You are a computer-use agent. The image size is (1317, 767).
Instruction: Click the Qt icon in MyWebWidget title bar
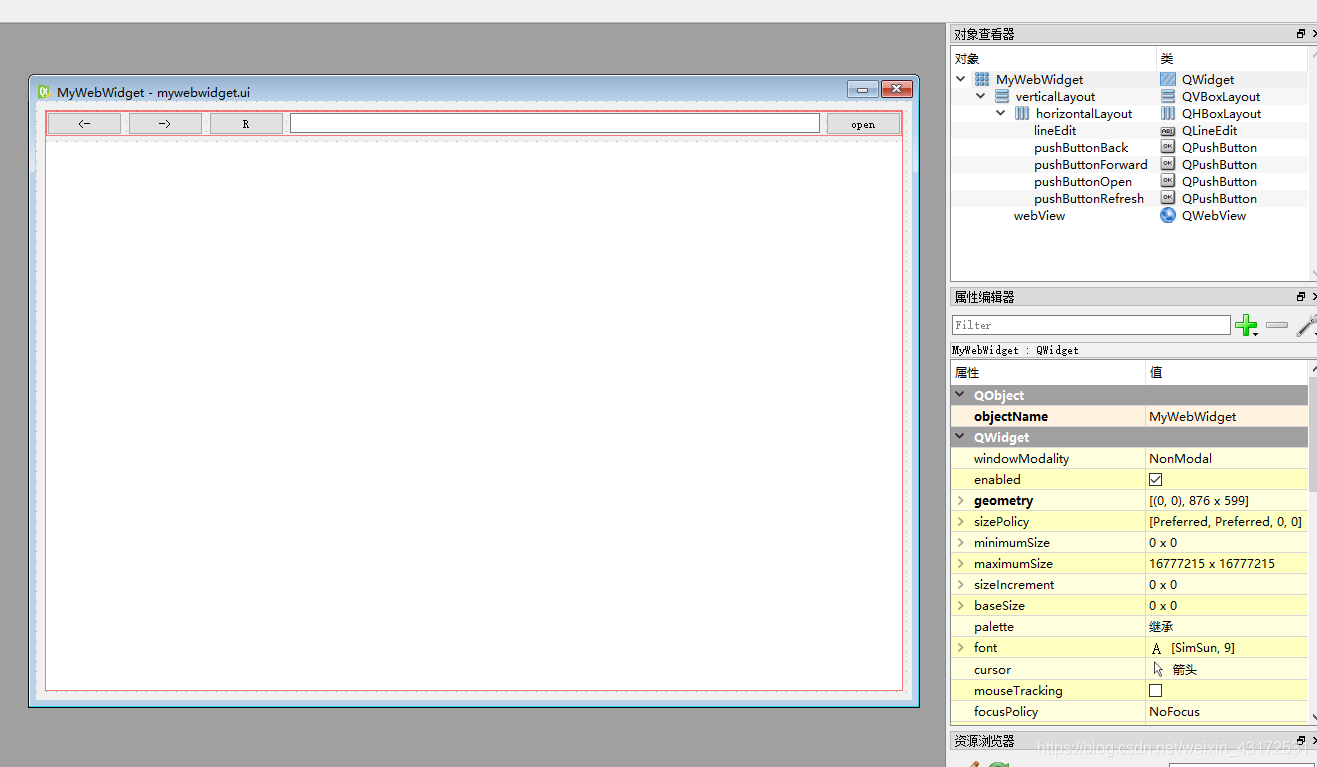(x=44, y=91)
